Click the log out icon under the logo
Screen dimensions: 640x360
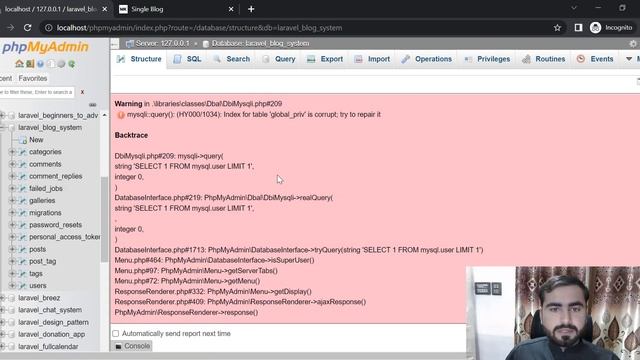click(30, 64)
